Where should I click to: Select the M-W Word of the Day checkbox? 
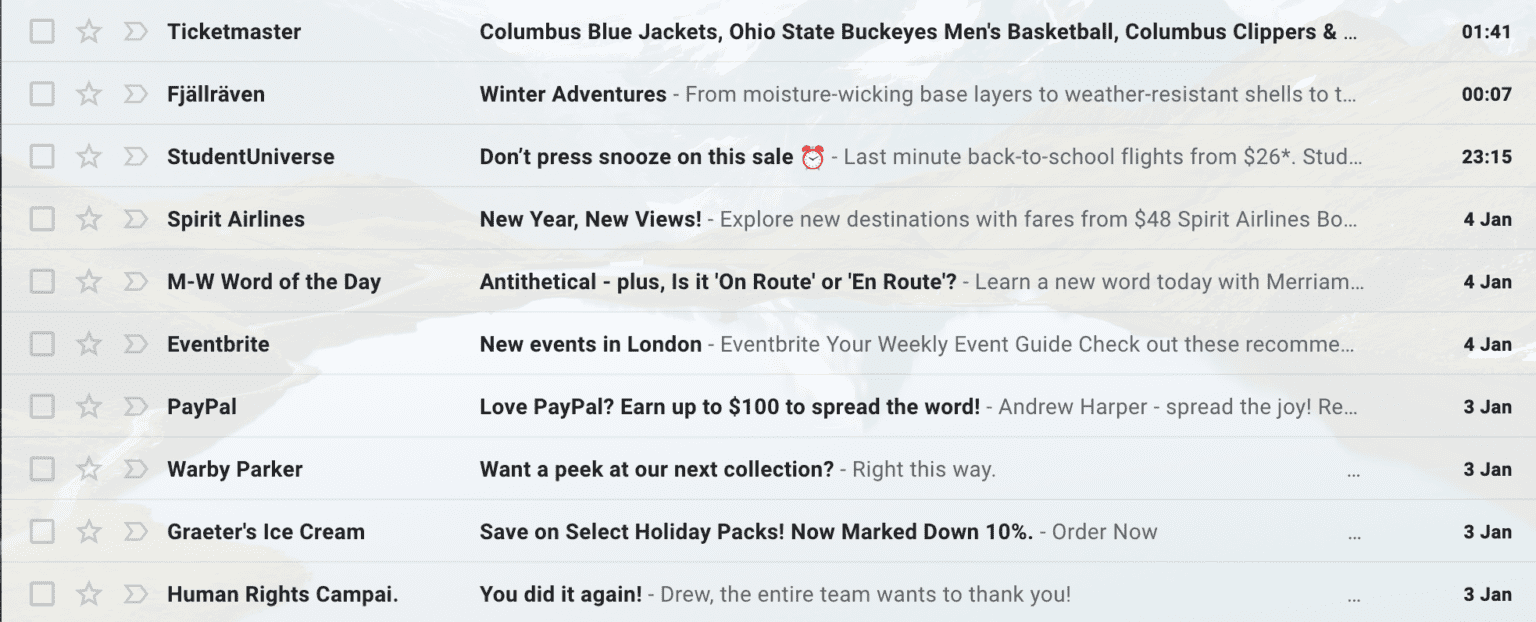pyautogui.click(x=41, y=281)
